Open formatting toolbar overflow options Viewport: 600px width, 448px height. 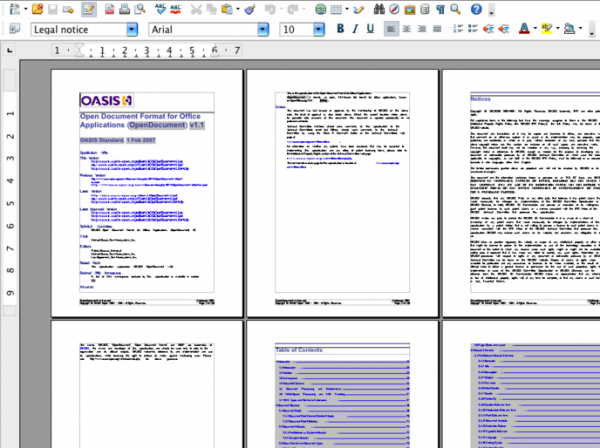tap(592, 31)
